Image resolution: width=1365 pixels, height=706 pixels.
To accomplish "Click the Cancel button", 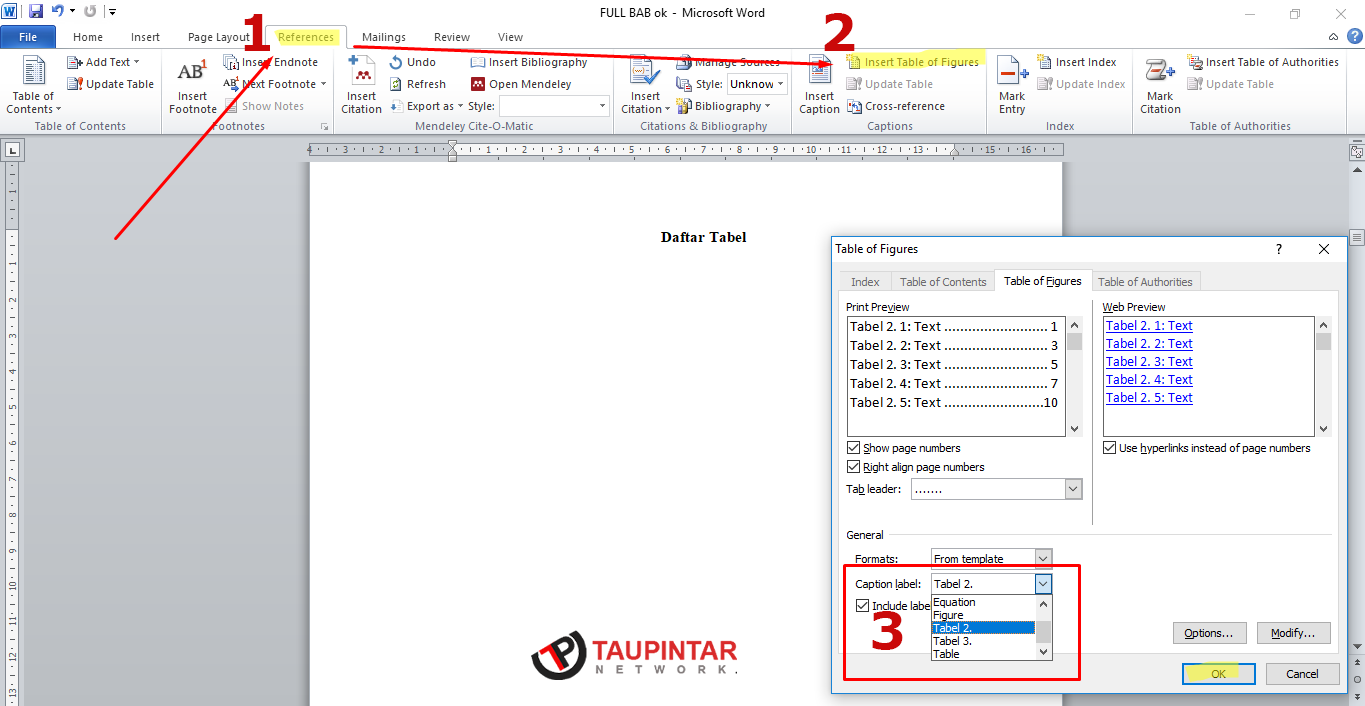I will 1302,674.
